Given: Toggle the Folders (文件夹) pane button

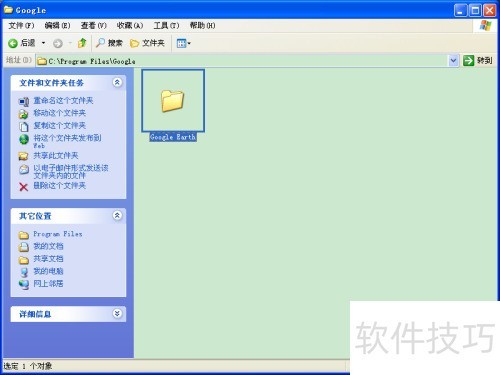Looking at the screenshot, I should [147, 43].
